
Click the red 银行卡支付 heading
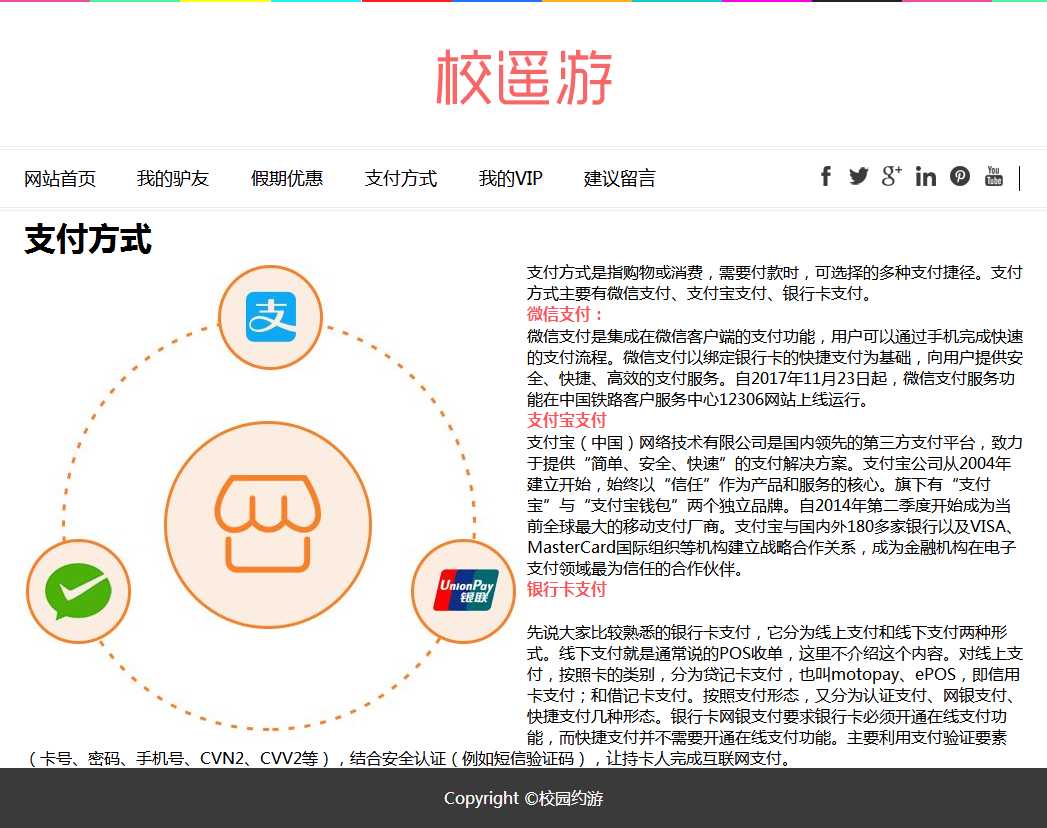tap(567, 589)
